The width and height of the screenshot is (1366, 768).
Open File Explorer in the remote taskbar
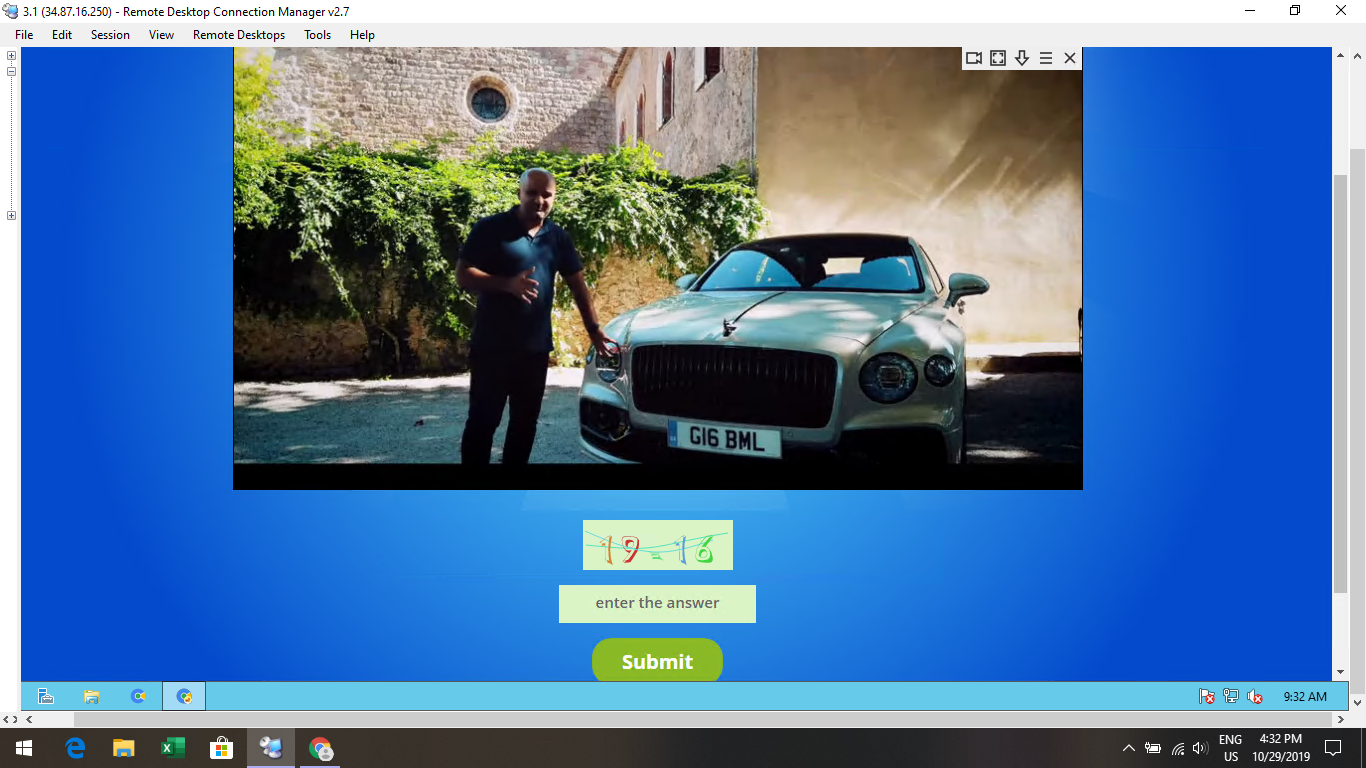click(x=92, y=696)
